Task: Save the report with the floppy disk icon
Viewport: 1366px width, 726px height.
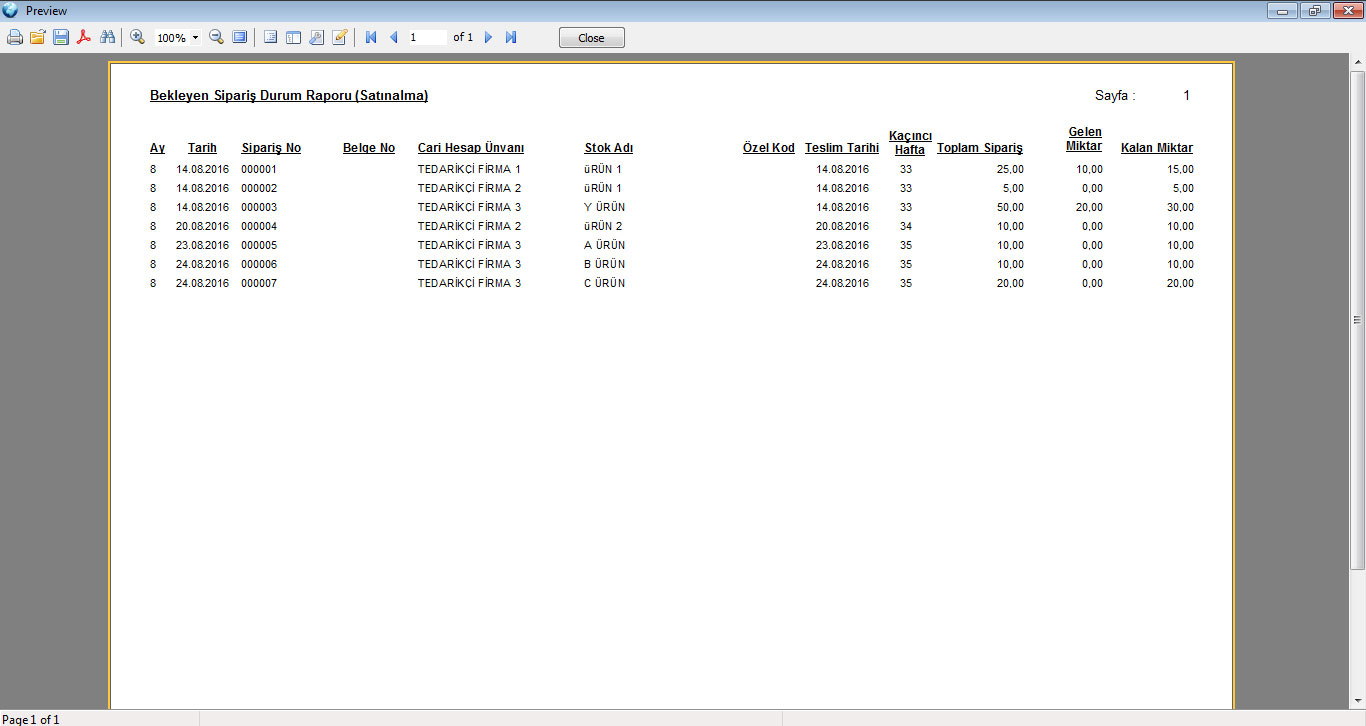Action: click(x=61, y=37)
